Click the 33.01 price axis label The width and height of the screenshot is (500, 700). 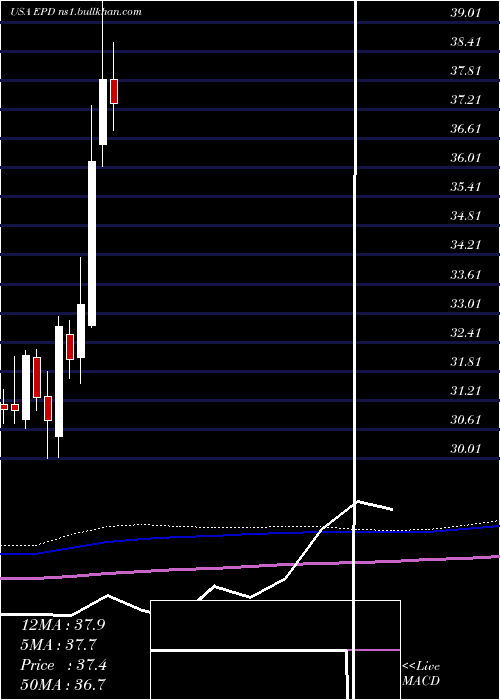point(466,303)
